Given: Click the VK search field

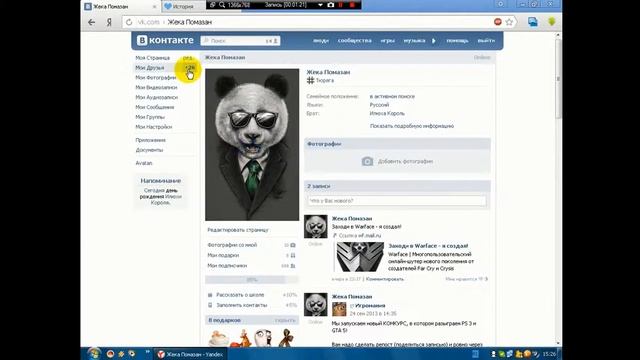Looking at the screenshot, I should pyautogui.click(x=240, y=40).
